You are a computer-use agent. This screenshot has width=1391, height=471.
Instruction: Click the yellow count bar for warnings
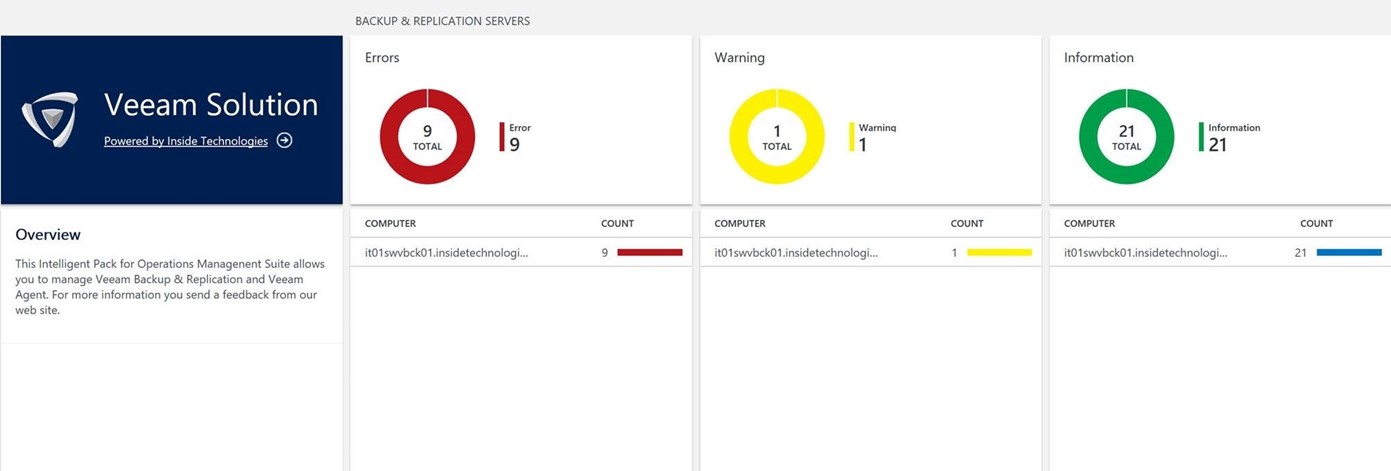tap(999, 253)
